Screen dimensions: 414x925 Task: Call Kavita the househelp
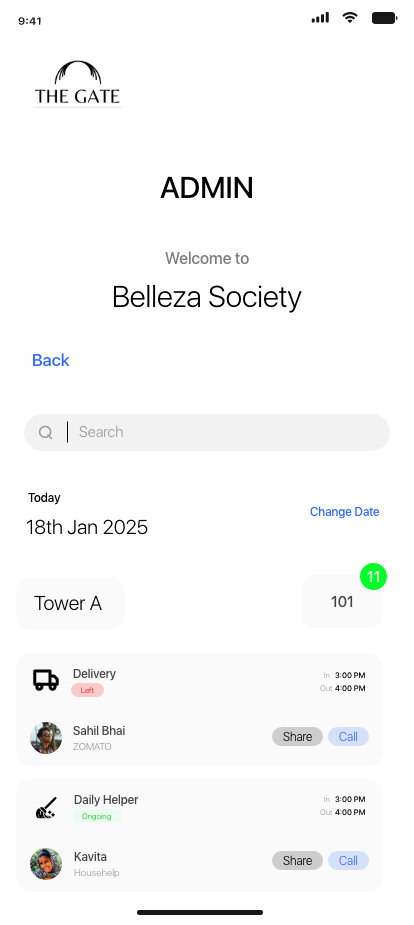click(349, 861)
